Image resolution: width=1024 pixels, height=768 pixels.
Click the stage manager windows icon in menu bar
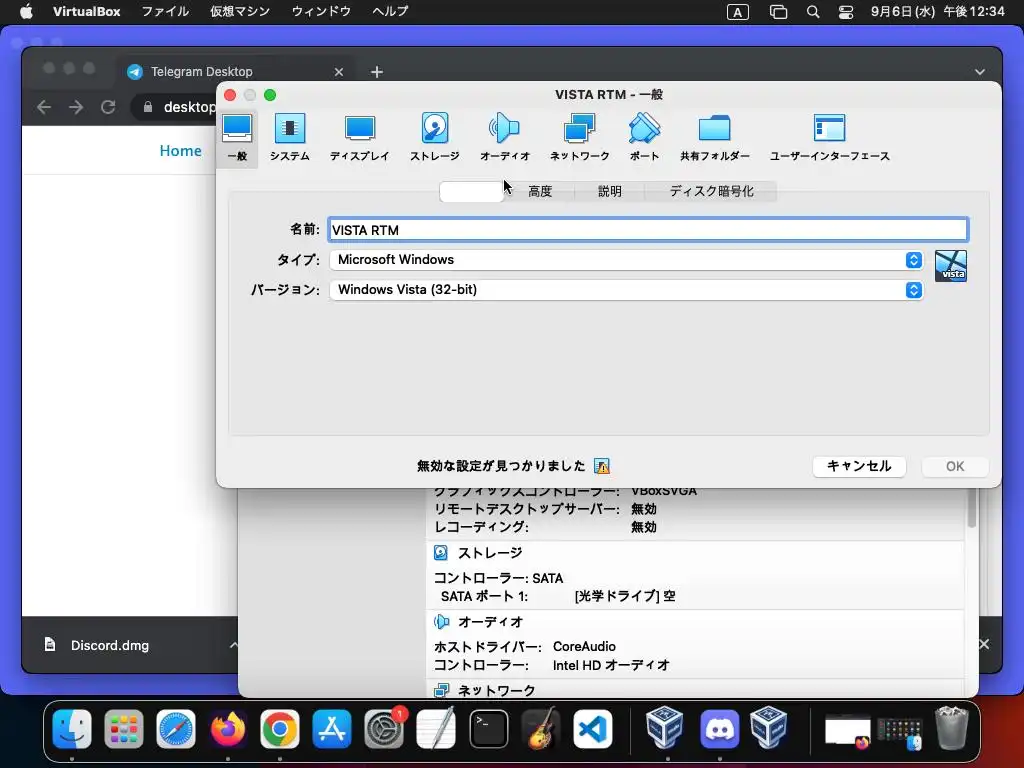point(778,12)
